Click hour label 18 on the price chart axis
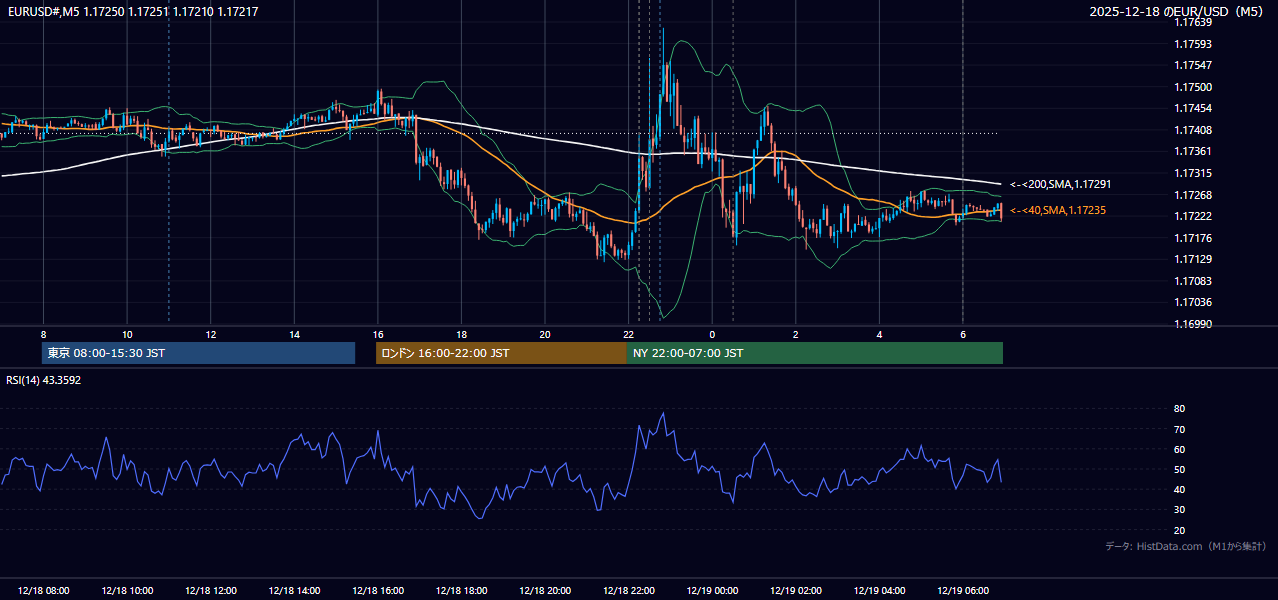 pos(462,334)
